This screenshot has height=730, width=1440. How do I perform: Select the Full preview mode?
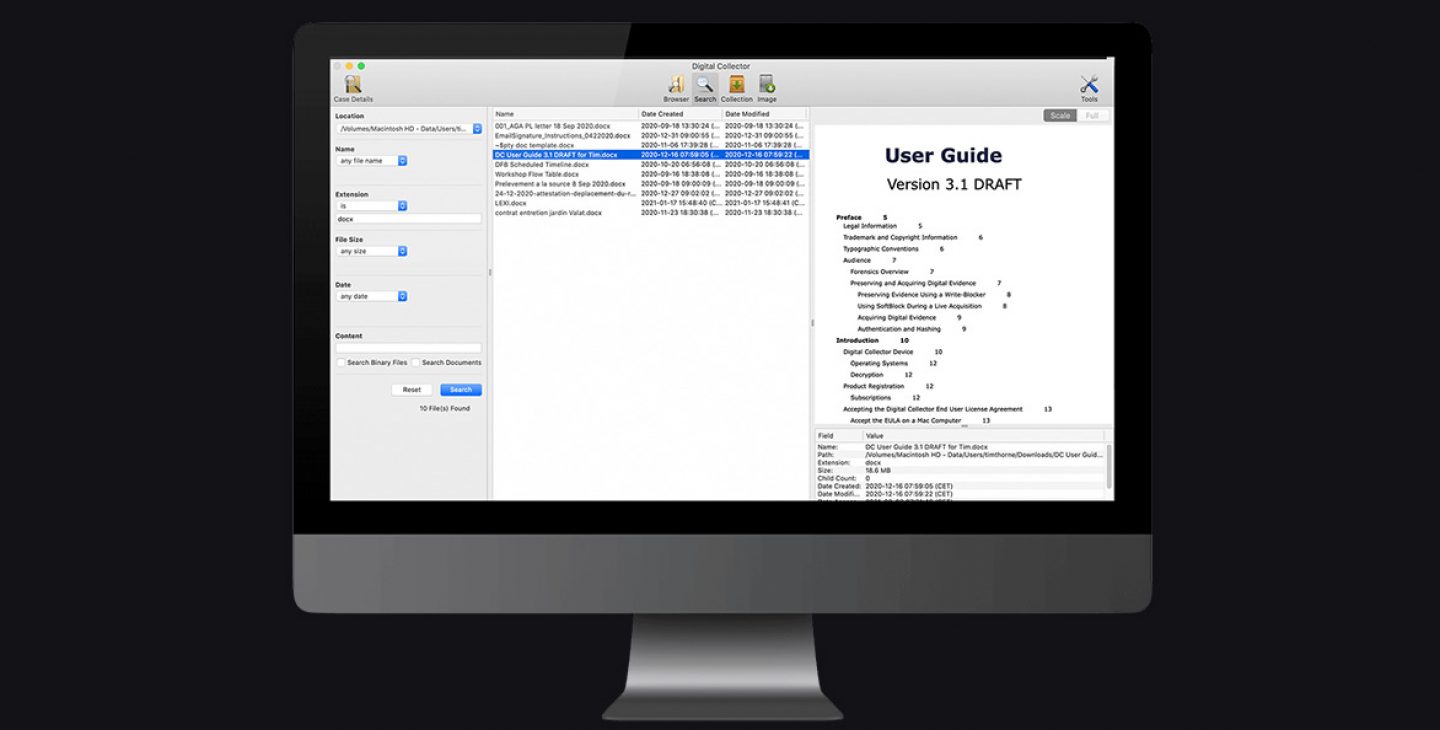pos(1092,116)
